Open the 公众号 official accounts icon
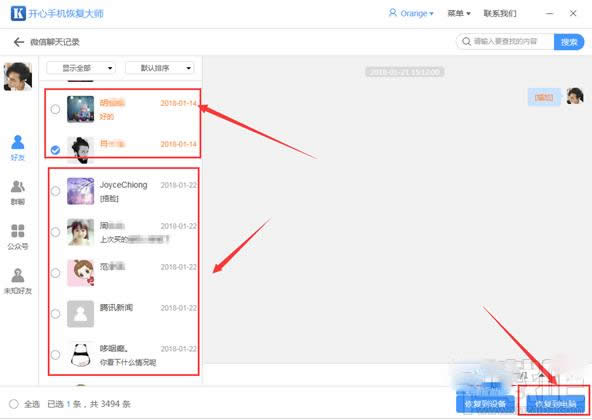The height and width of the screenshot is (420, 592). pos(18,237)
